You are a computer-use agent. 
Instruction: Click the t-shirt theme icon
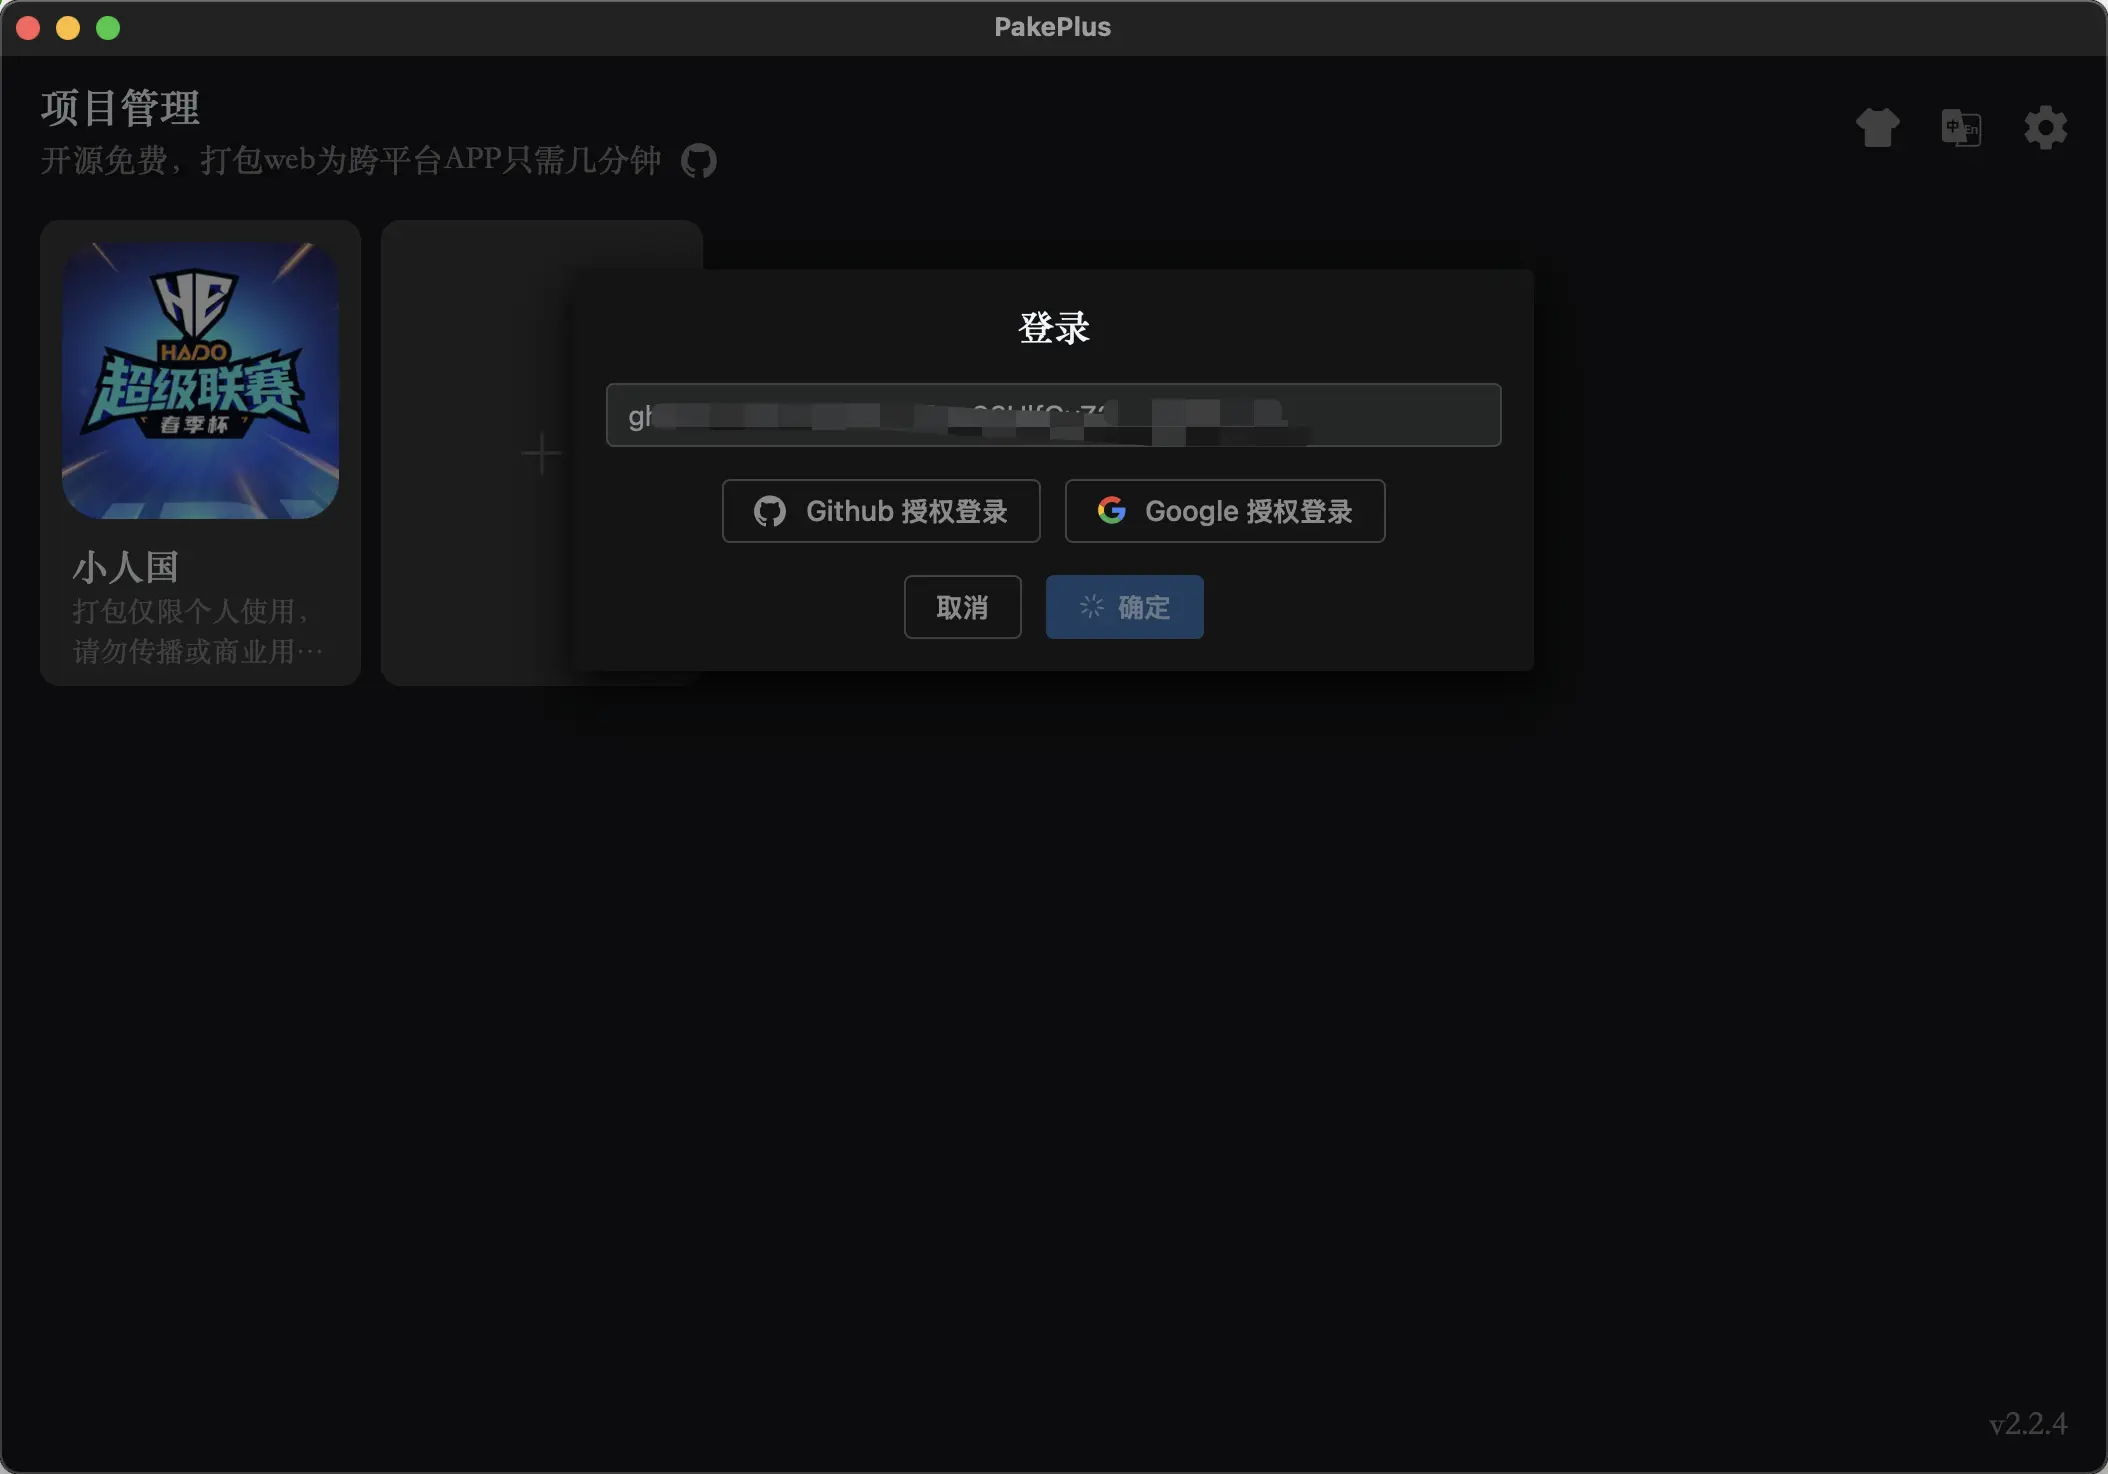tap(1877, 128)
